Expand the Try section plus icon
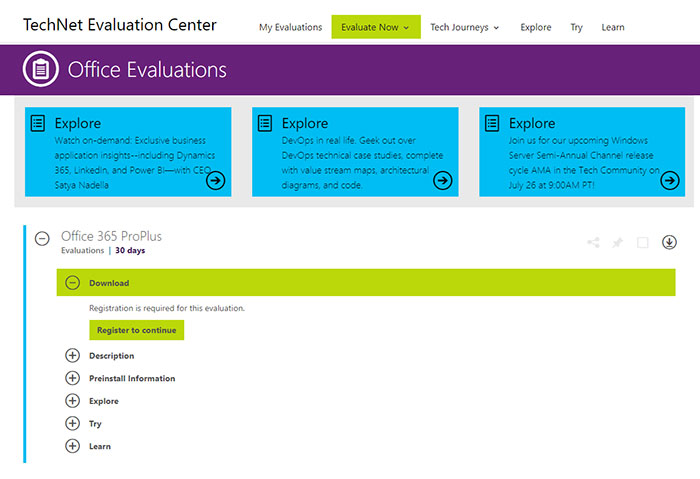 click(72, 423)
